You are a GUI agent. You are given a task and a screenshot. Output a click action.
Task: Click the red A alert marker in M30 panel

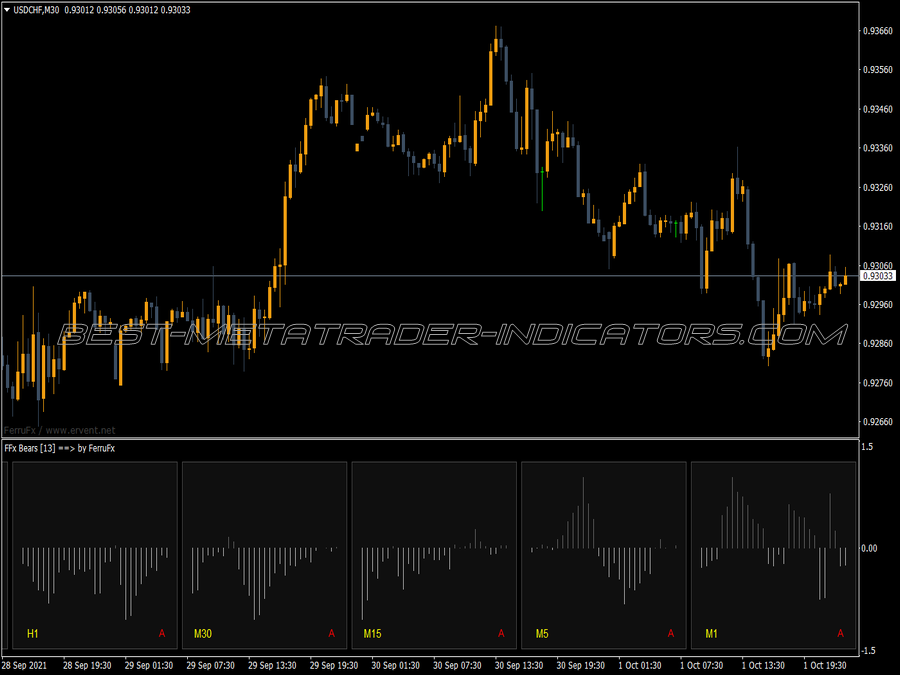[331, 634]
